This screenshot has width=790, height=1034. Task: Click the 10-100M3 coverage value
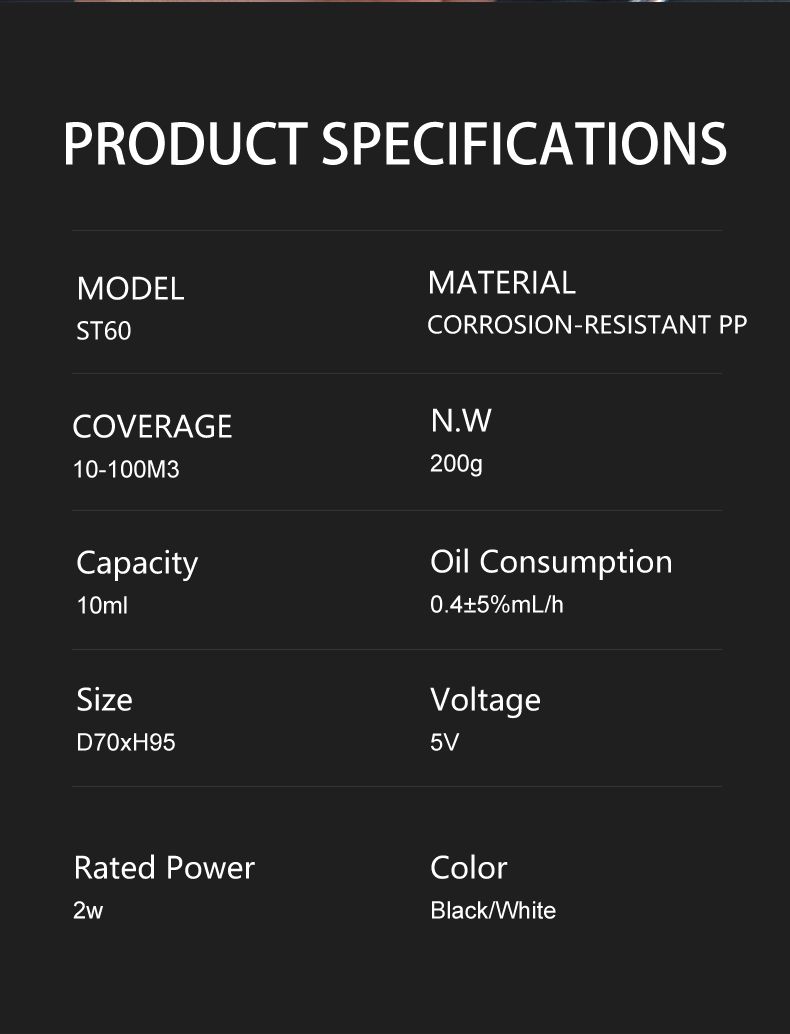(126, 470)
